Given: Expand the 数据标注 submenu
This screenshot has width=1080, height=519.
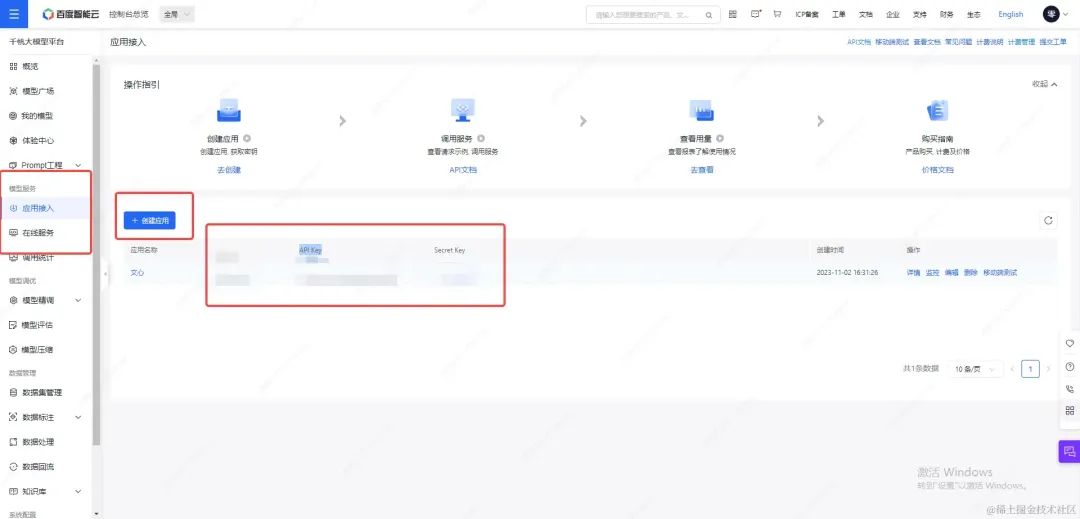Looking at the screenshot, I should click(x=78, y=417).
